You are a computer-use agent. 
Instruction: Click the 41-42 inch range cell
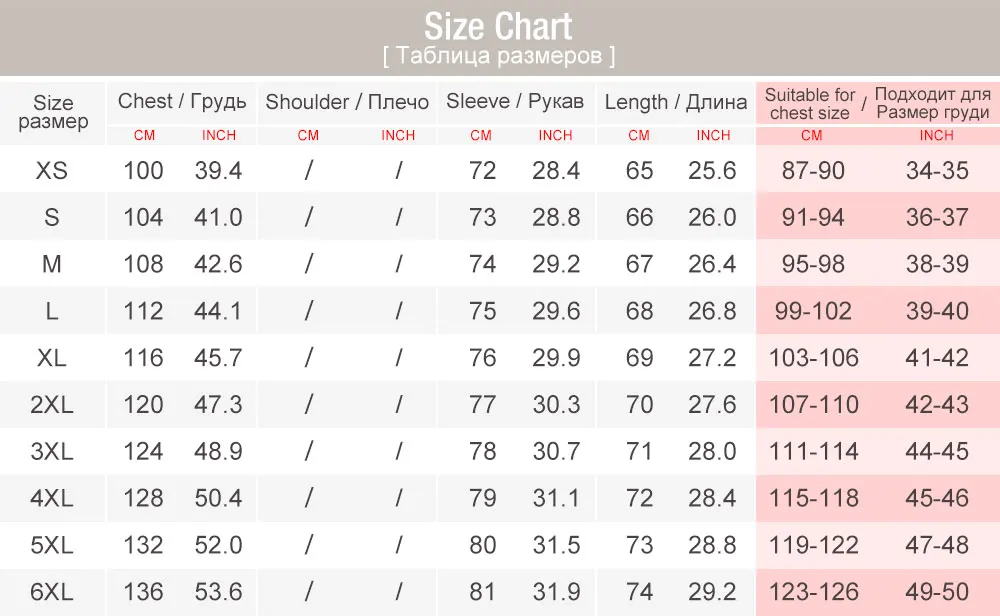937,358
